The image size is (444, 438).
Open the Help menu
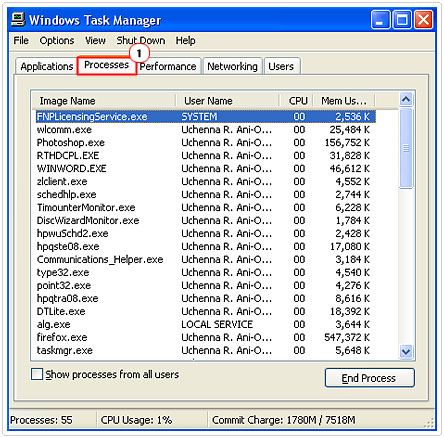(x=185, y=41)
